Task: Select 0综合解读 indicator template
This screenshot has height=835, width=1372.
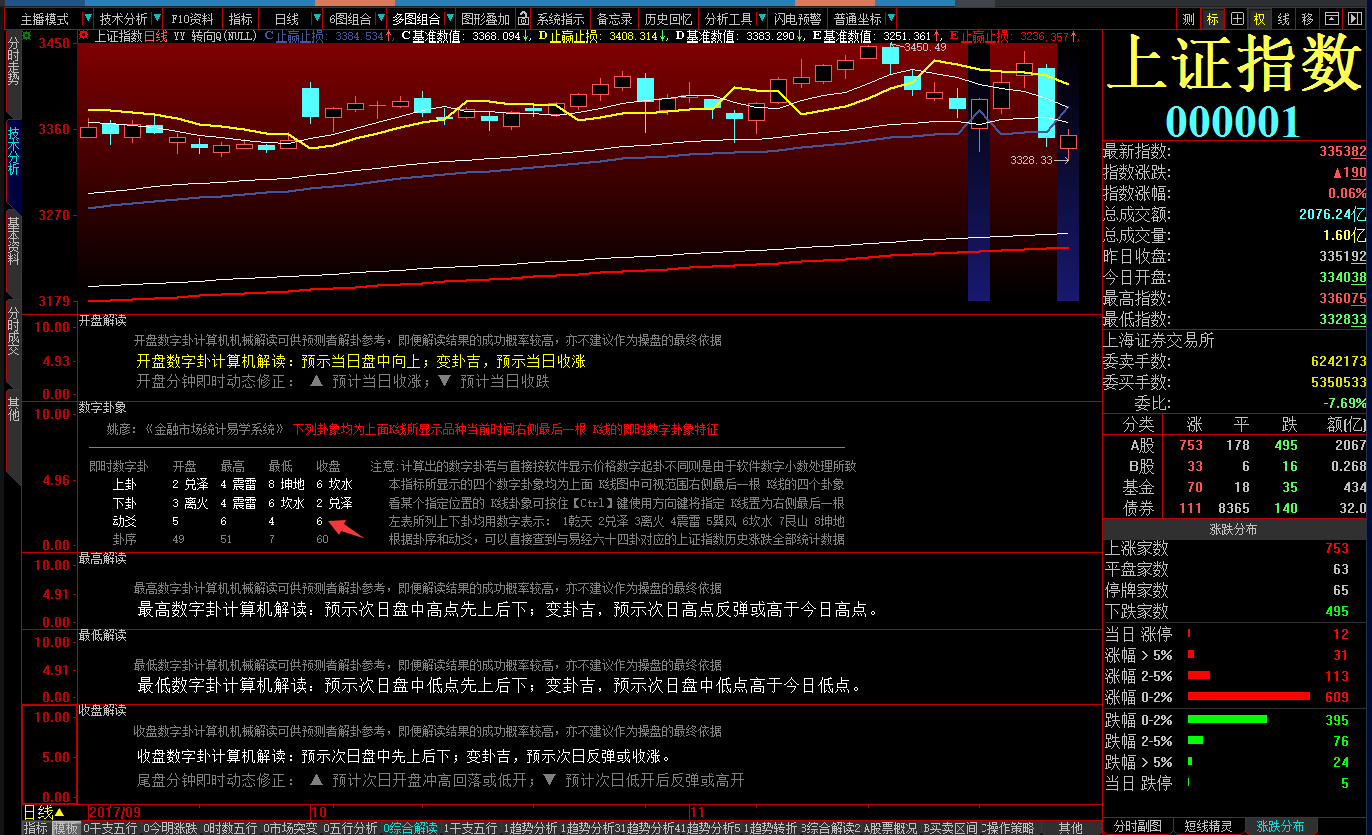Action: [410, 828]
